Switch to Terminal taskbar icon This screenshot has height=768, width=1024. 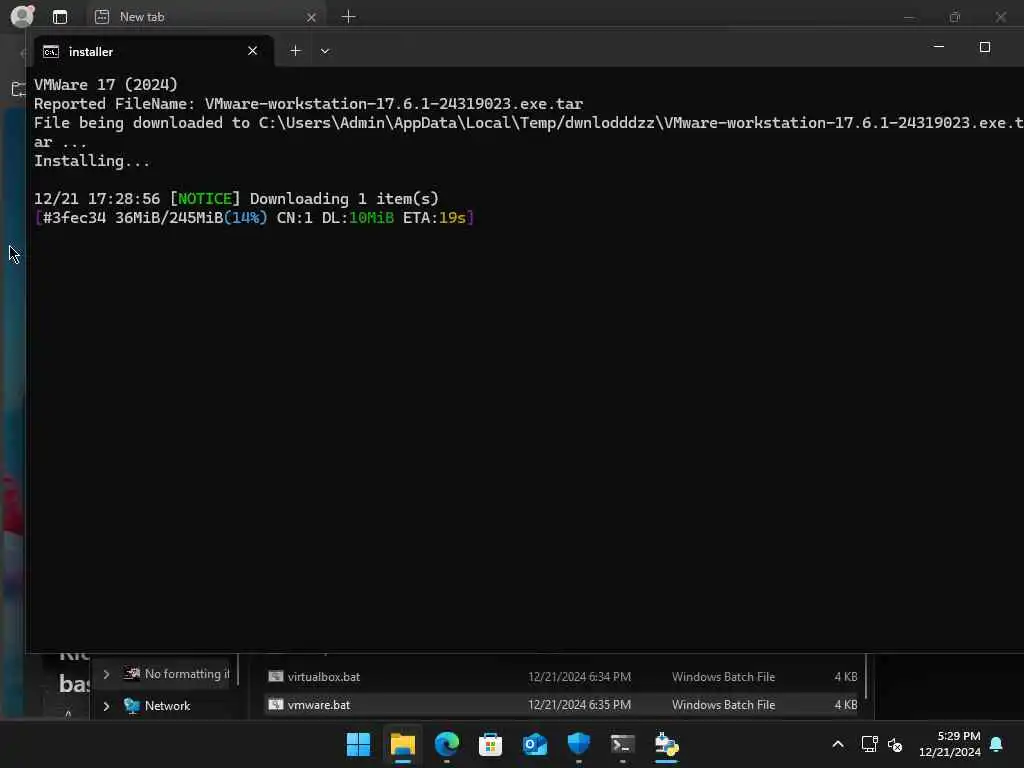(622, 744)
